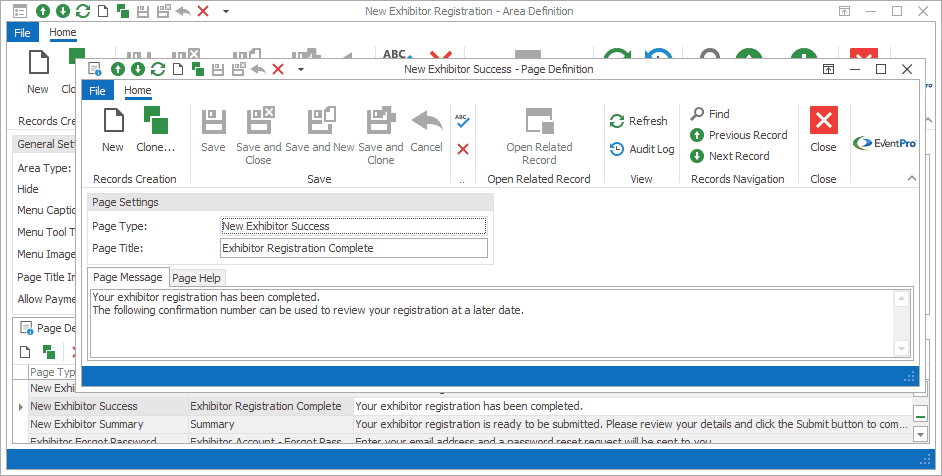Click red Close button in Page Definition ribbon
This screenshot has width=942, height=476.
point(823,130)
